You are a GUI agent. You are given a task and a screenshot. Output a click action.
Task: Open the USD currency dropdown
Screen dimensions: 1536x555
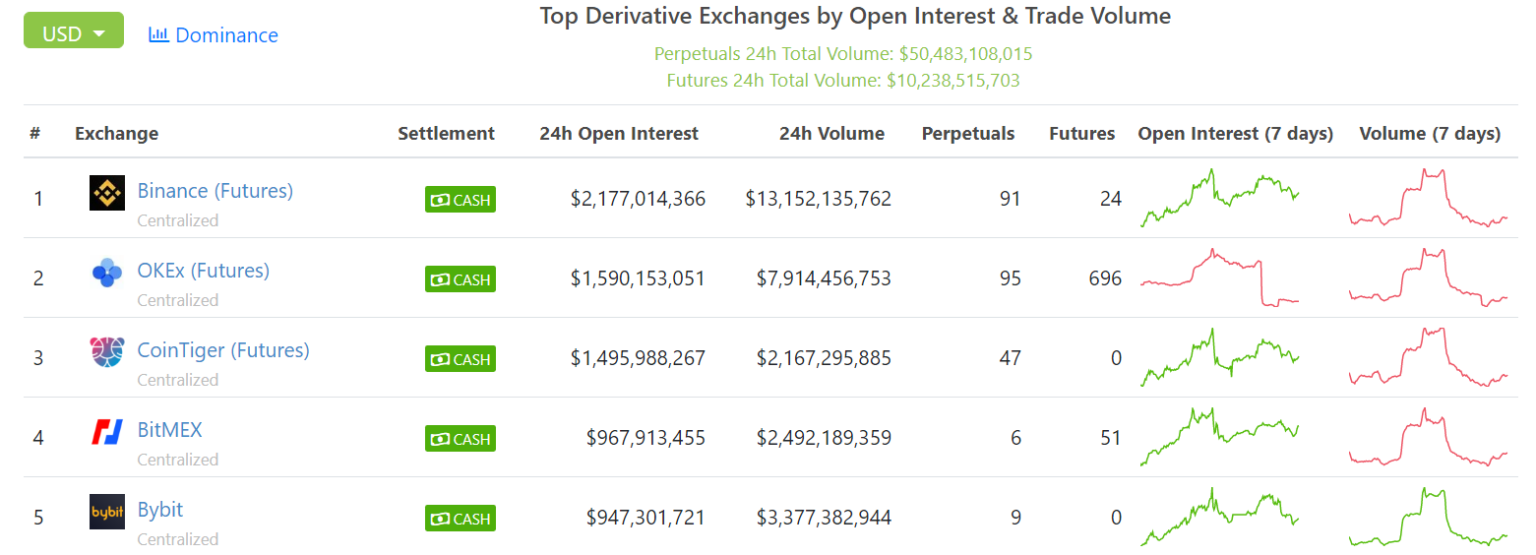click(74, 34)
